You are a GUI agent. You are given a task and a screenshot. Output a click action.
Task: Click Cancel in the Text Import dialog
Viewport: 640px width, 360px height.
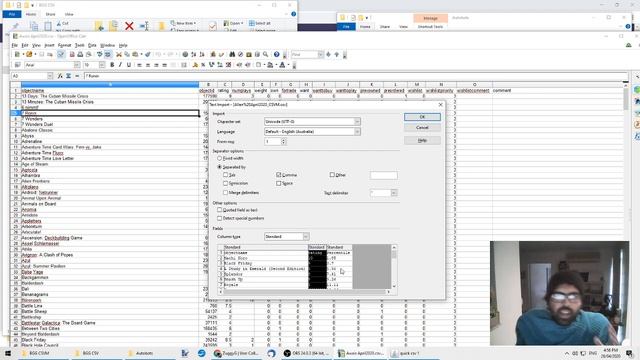(x=422, y=128)
